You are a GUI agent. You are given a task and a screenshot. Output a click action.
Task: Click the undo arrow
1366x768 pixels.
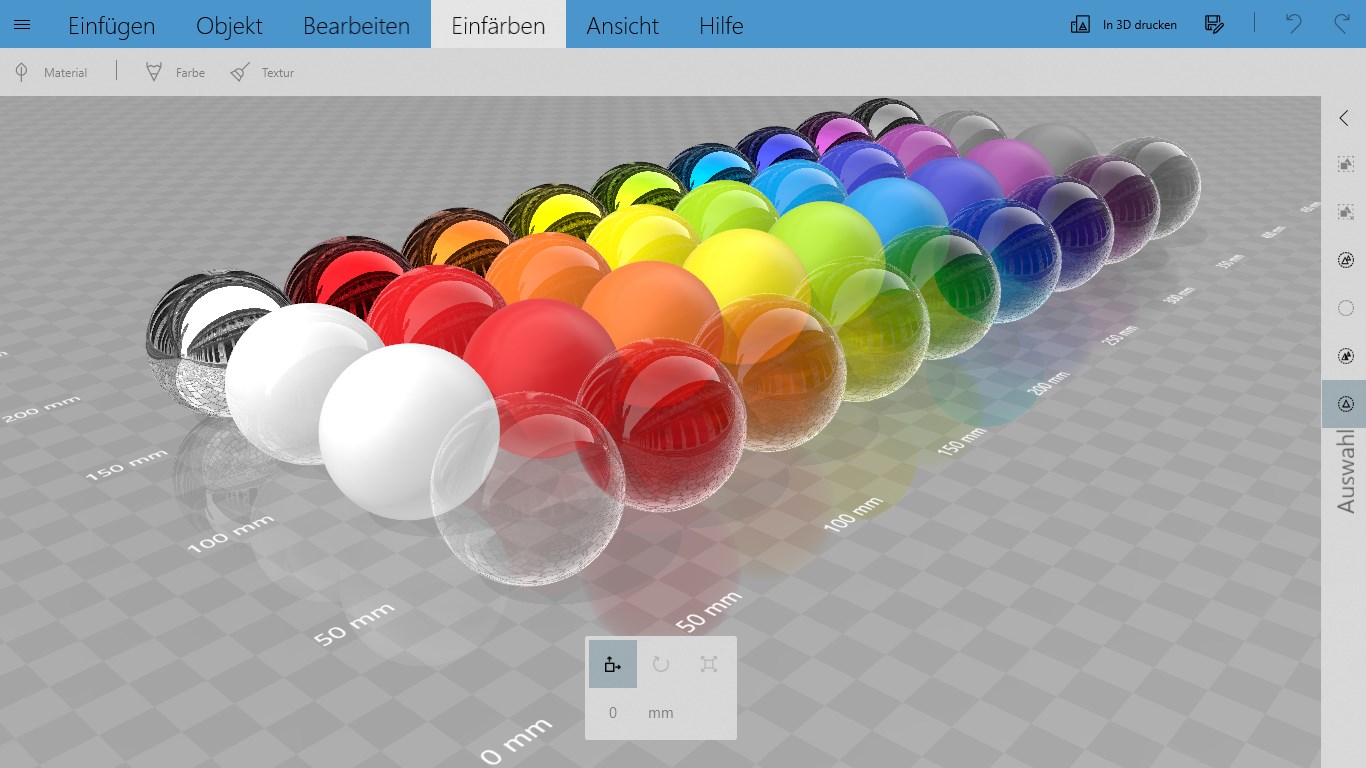1291,24
